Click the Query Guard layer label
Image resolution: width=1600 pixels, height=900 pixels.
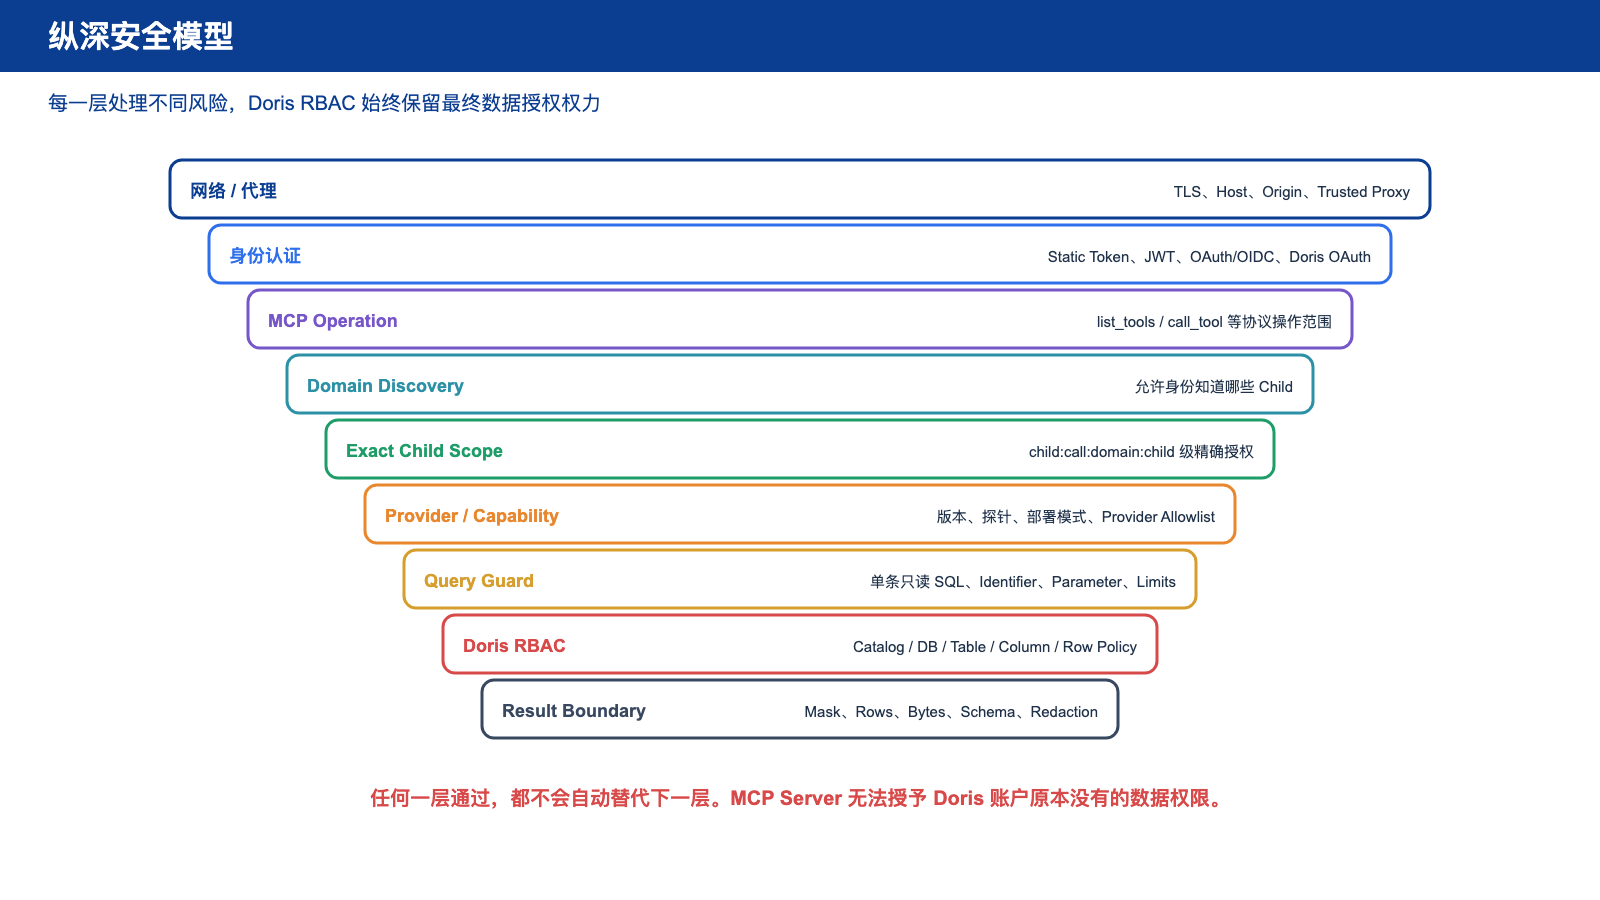click(x=478, y=581)
